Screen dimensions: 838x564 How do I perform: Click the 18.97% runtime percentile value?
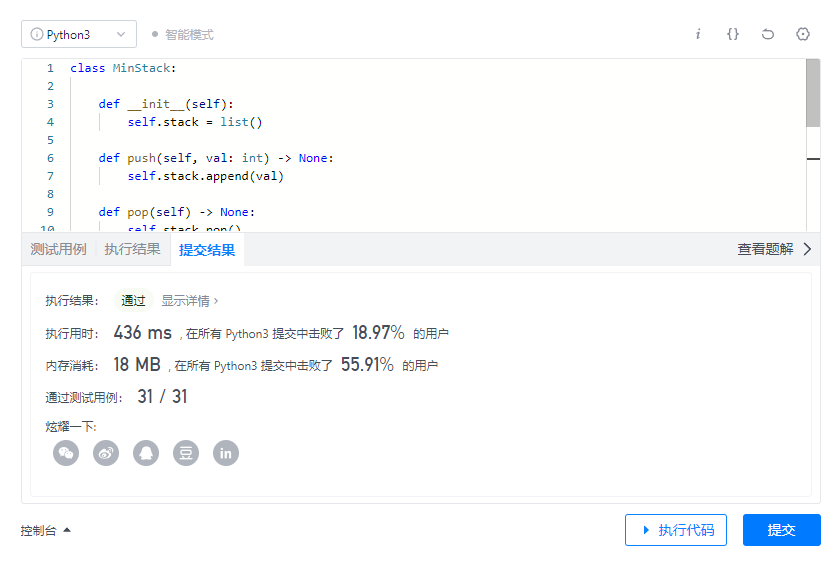[378, 333]
